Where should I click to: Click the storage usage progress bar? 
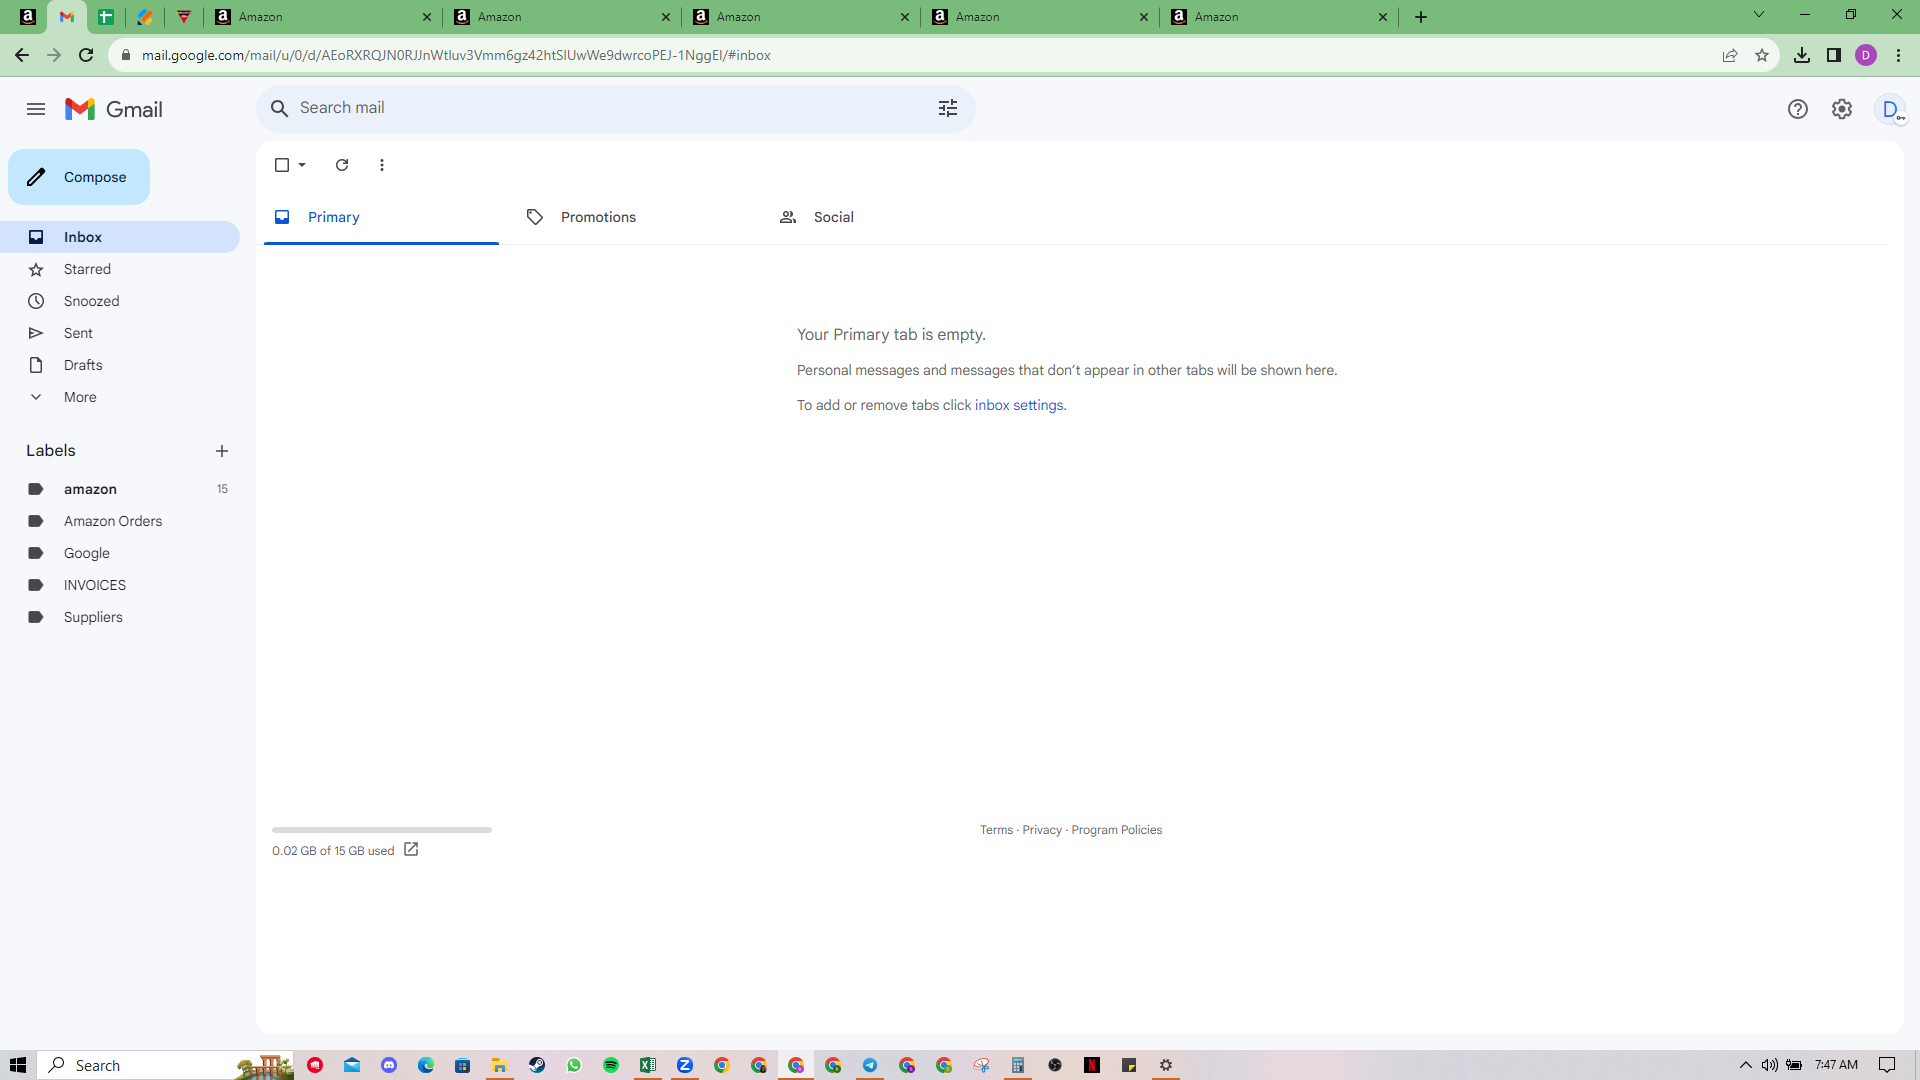point(382,830)
